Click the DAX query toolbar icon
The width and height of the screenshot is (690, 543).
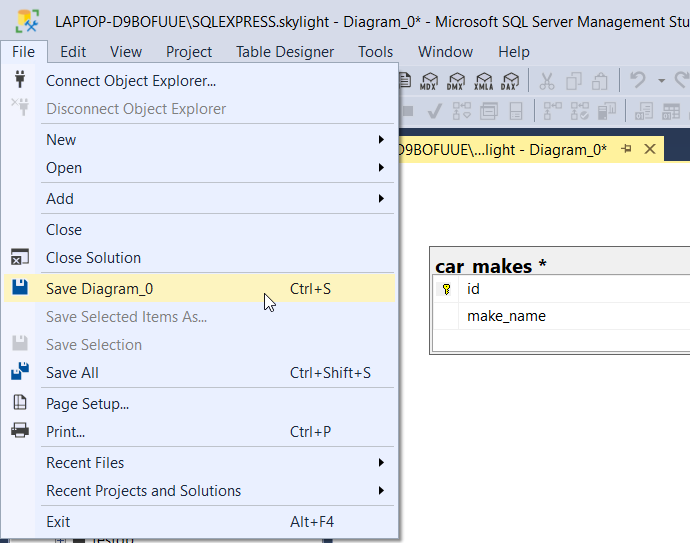click(510, 82)
